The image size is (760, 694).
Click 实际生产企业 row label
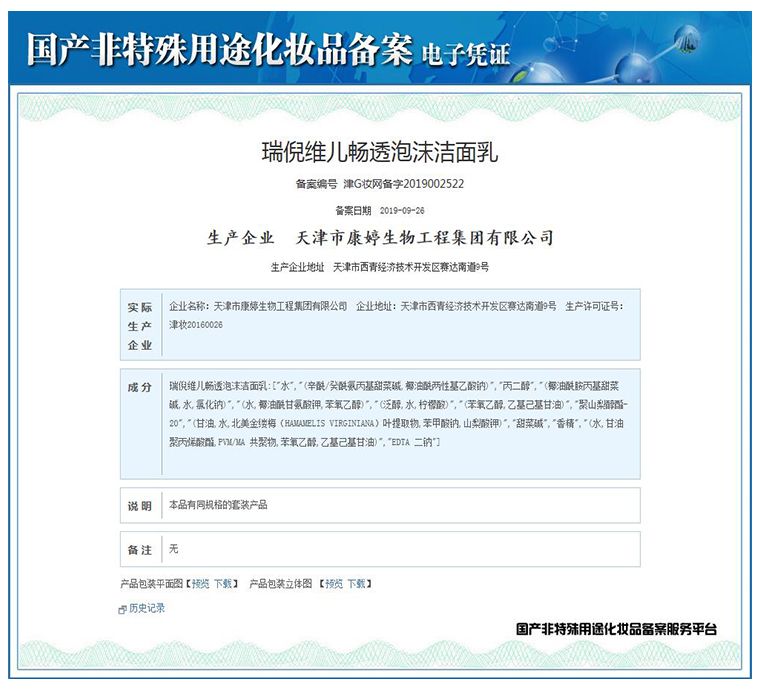click(140, 326)
